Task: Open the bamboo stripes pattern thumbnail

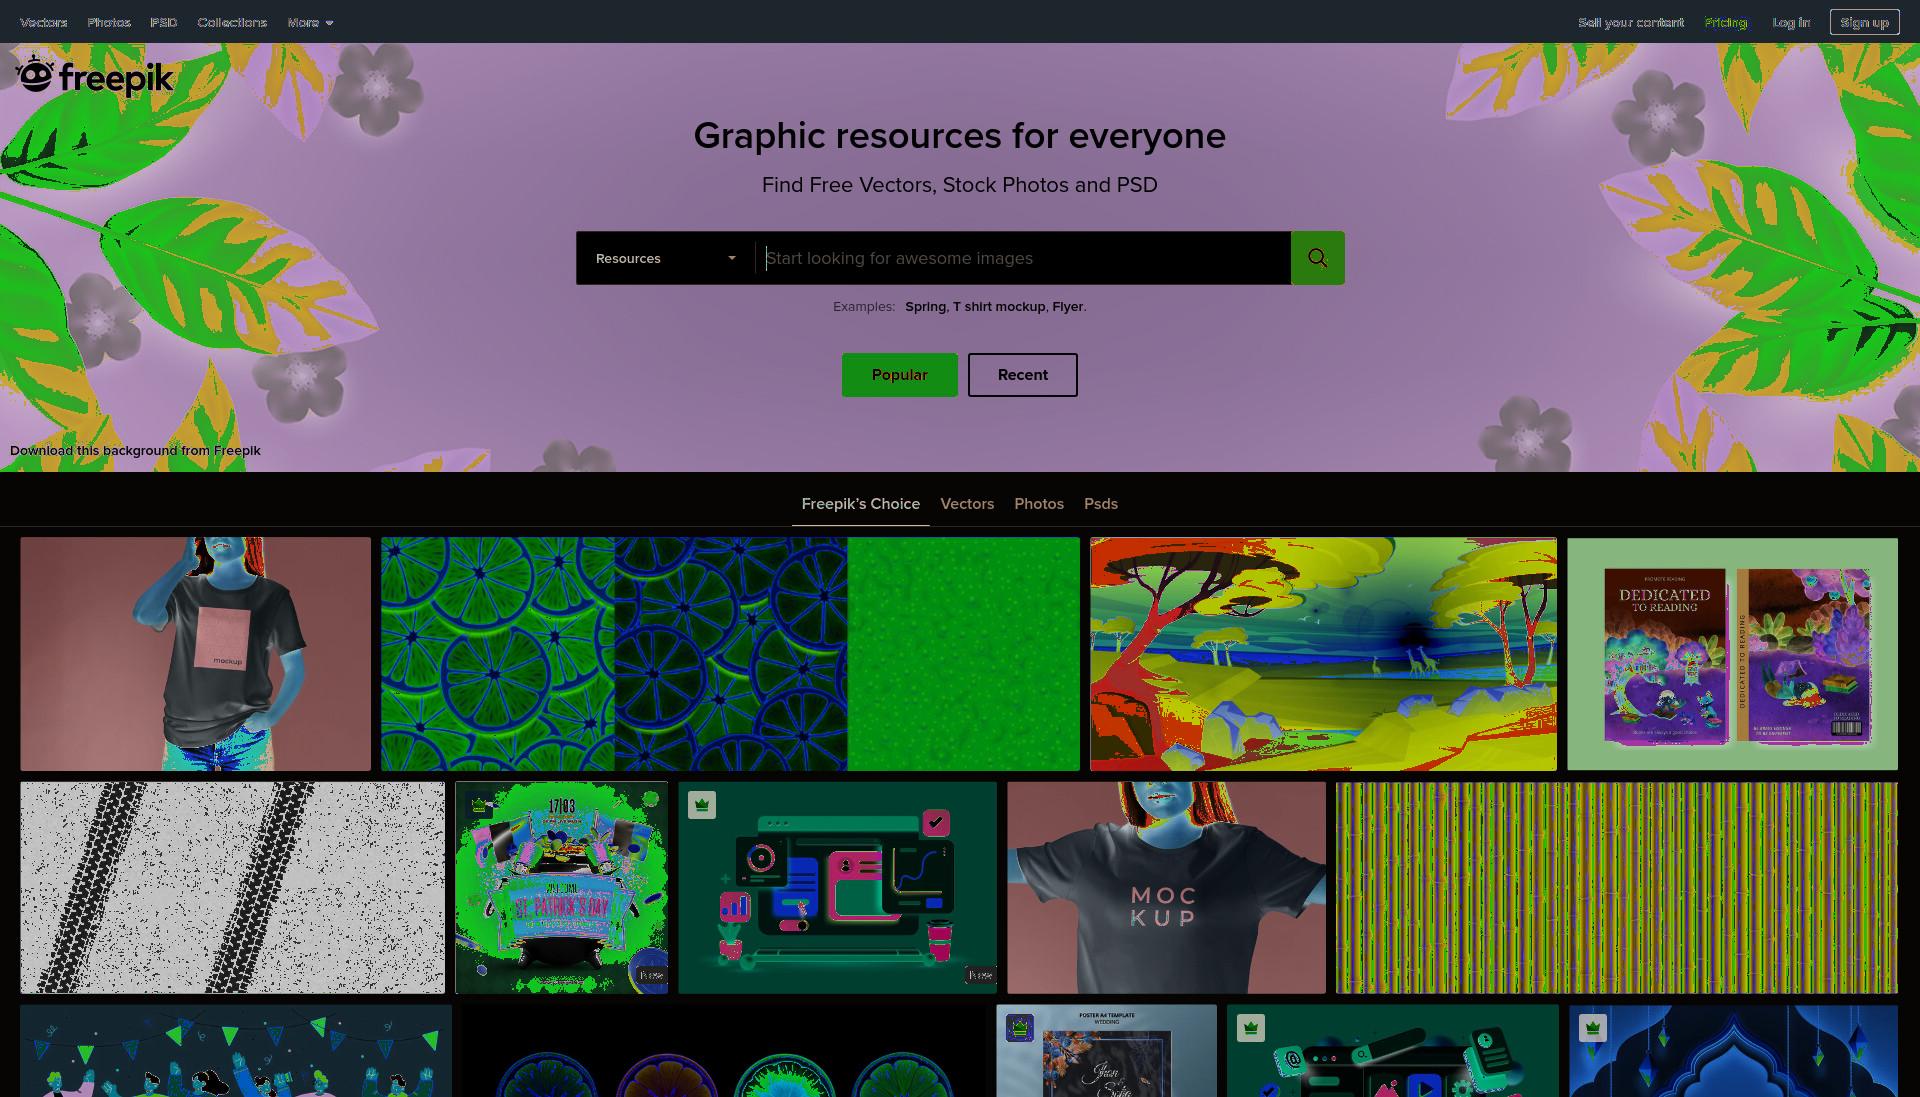Action: (x=1617, y=888)
